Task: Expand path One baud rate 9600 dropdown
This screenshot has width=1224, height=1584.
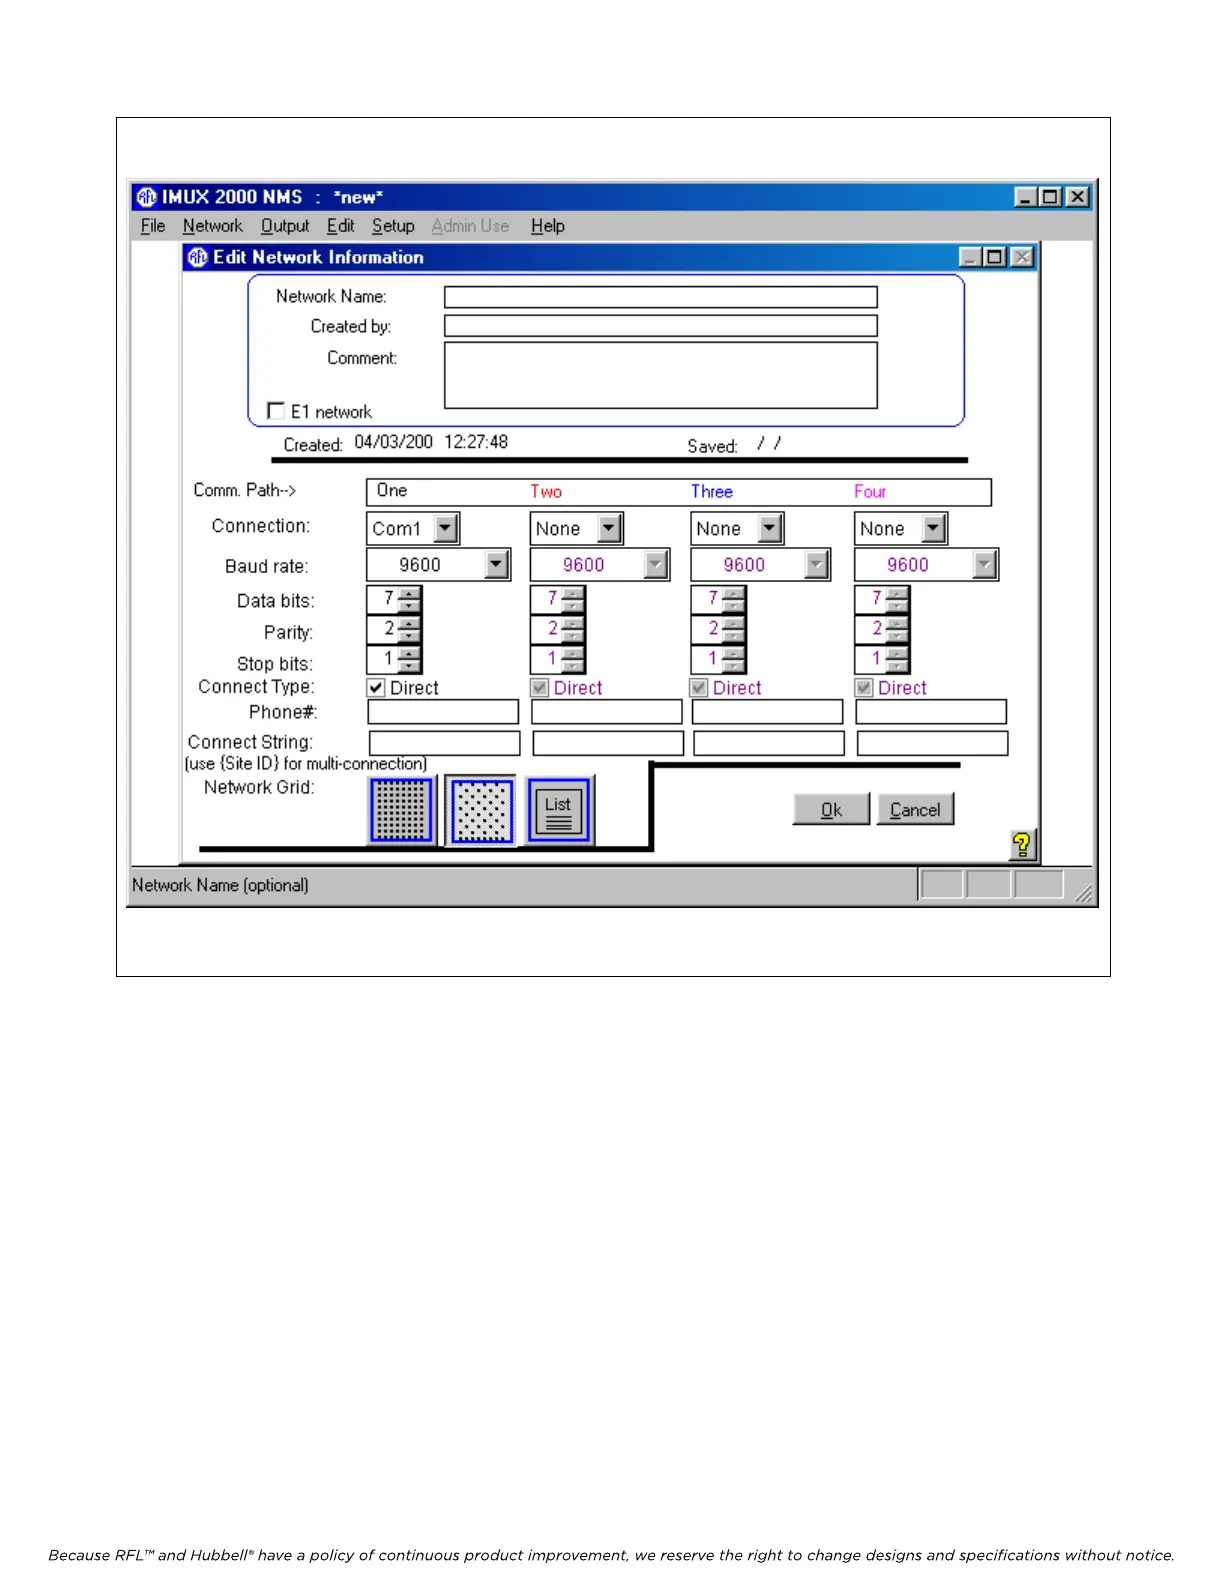Action: [x=497, y=565]
